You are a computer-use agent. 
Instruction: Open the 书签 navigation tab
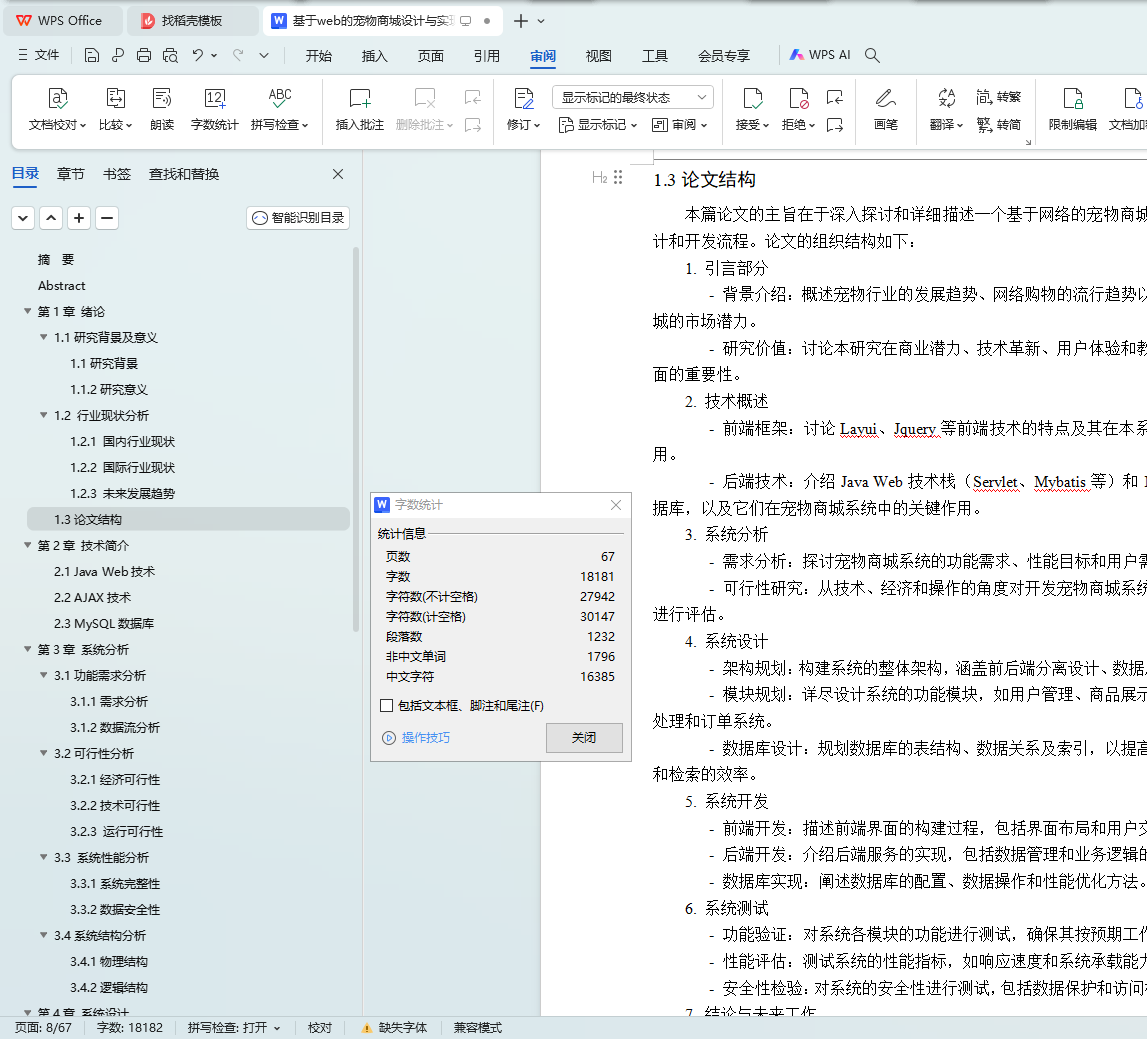coord(117,174)
